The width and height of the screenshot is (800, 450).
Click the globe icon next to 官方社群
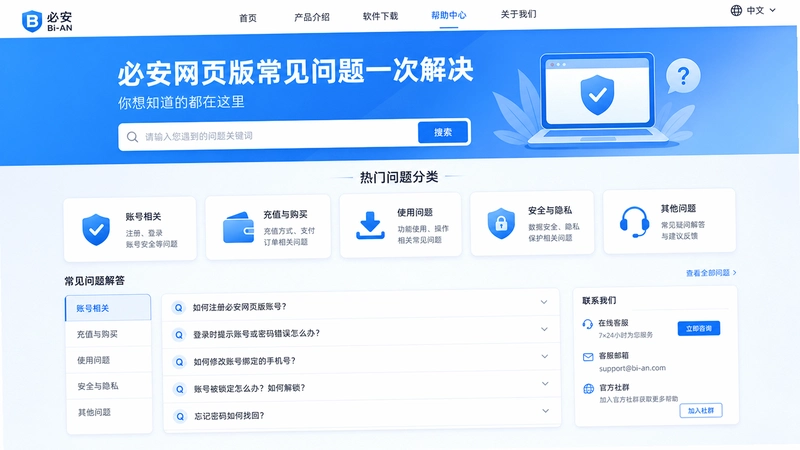click(x=589, y=389)
